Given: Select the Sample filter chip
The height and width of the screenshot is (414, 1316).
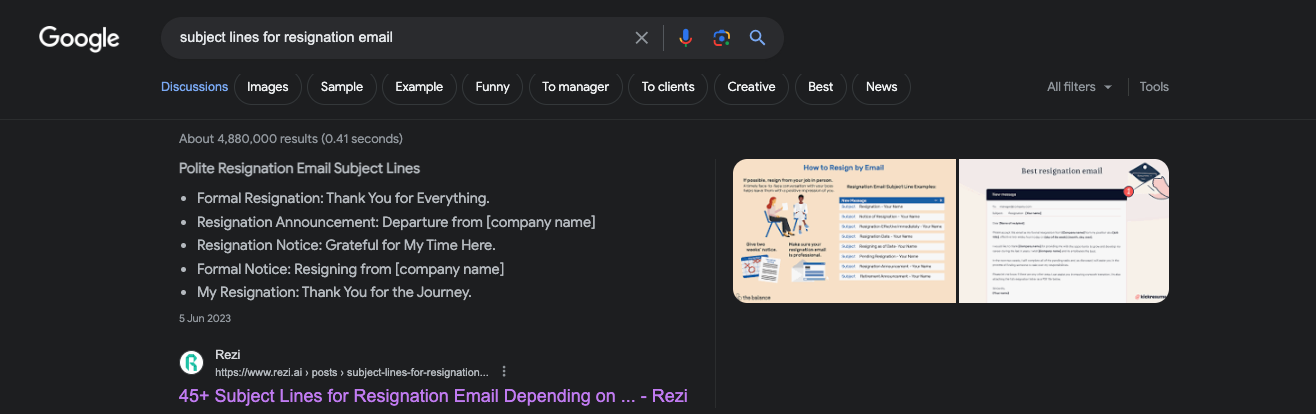Looking at the screenshot, I should [x=342, y=87].
